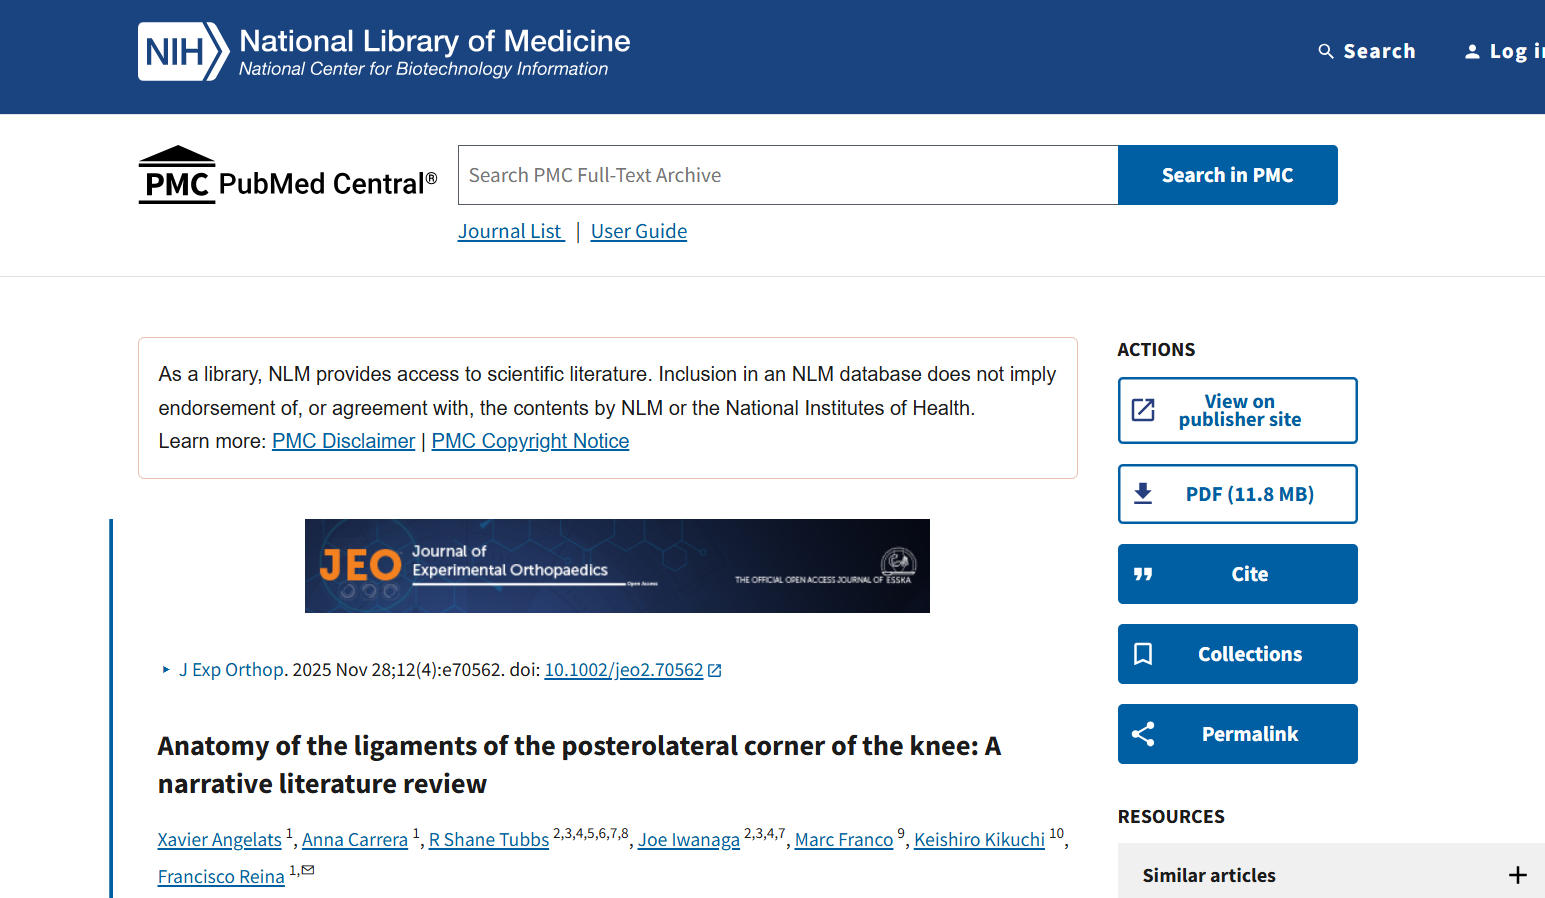Open the User Guide link
The image size is (1545, 898).
(639, 231)
